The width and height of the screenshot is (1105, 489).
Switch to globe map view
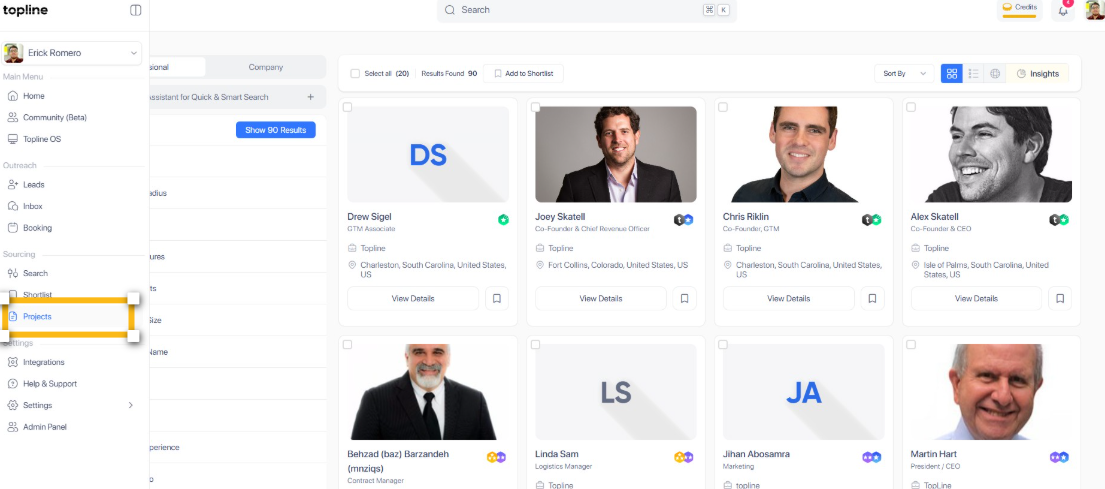(994, 73)
